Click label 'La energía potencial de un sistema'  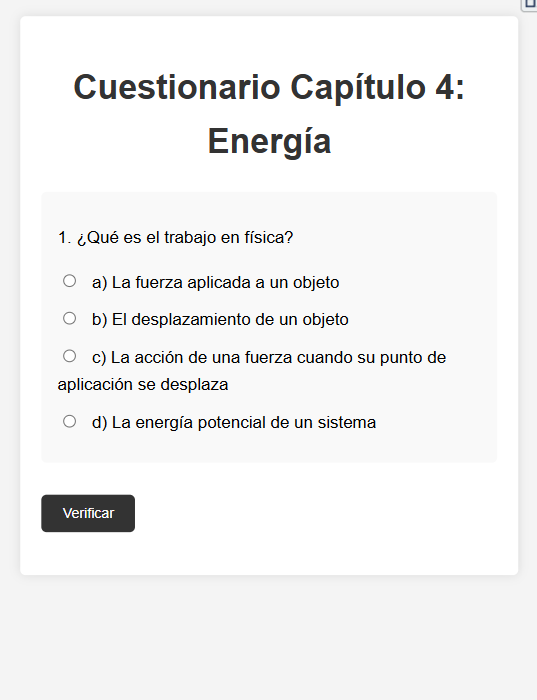pyautogui.click(x=244, y=422)
